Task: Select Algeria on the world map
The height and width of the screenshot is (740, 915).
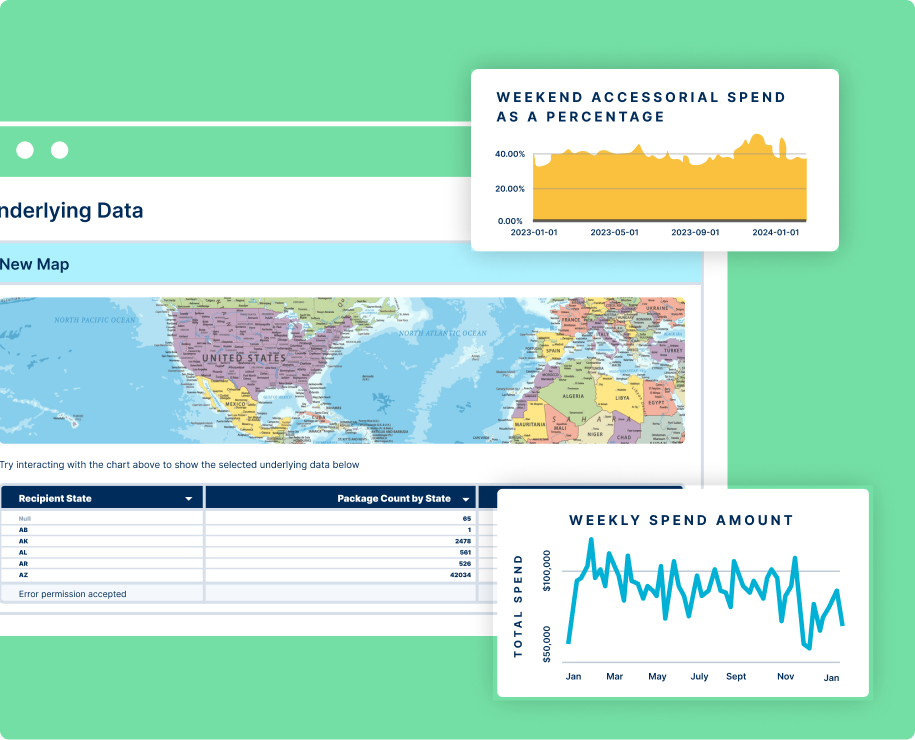Action: tap(573, 396)
